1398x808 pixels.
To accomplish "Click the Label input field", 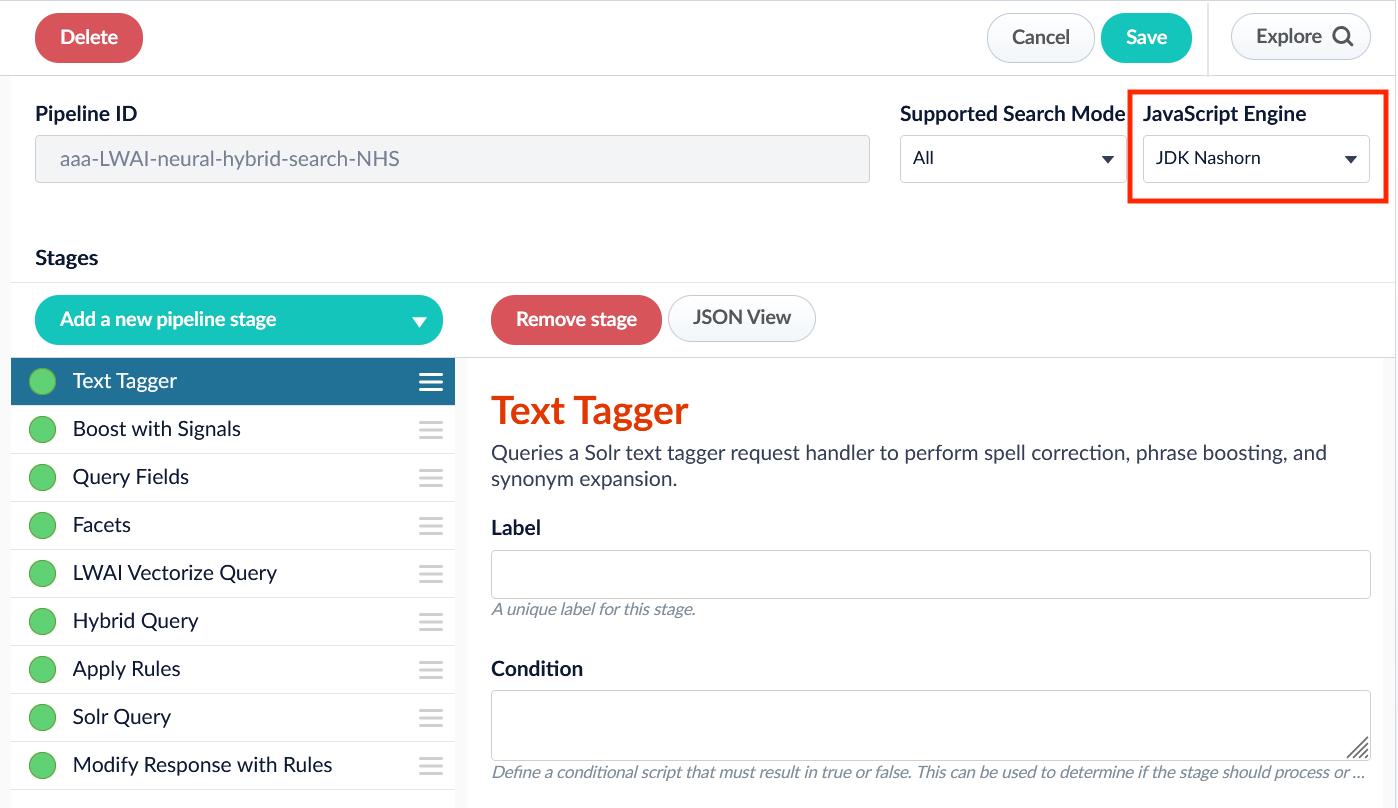I will click(931, 574).
